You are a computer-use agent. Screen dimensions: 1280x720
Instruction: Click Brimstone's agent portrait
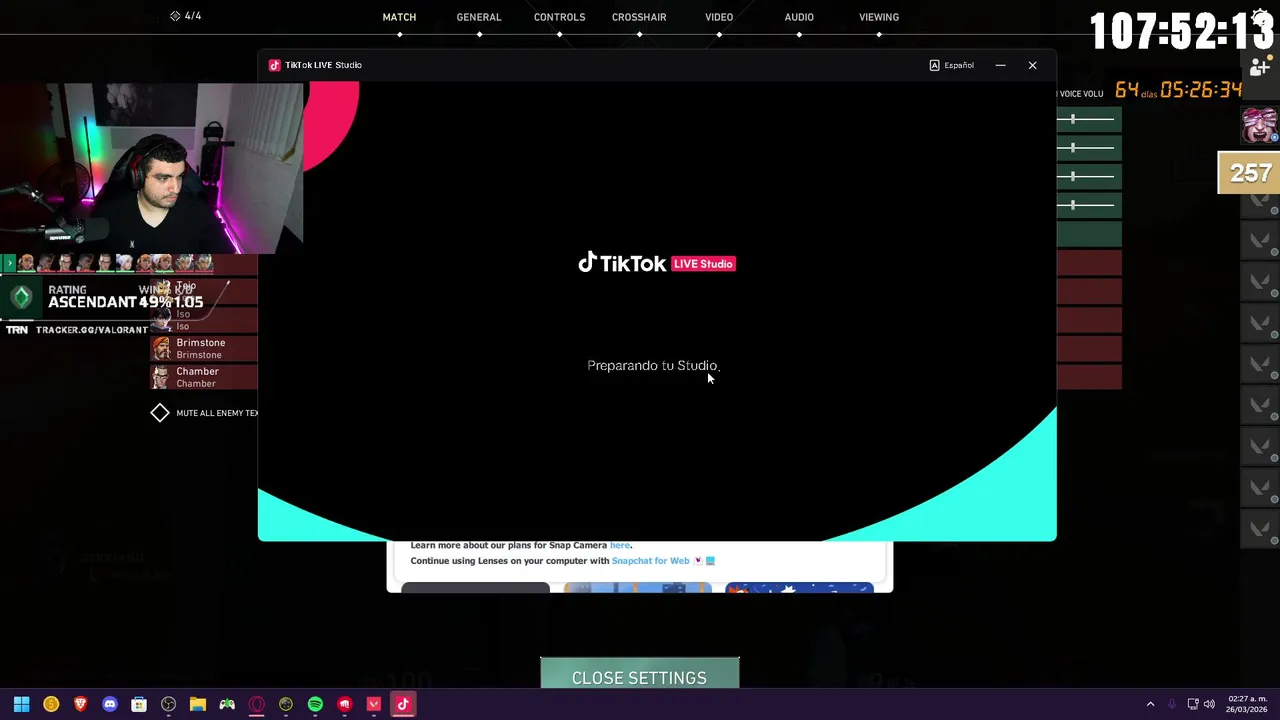coord(161,348)
